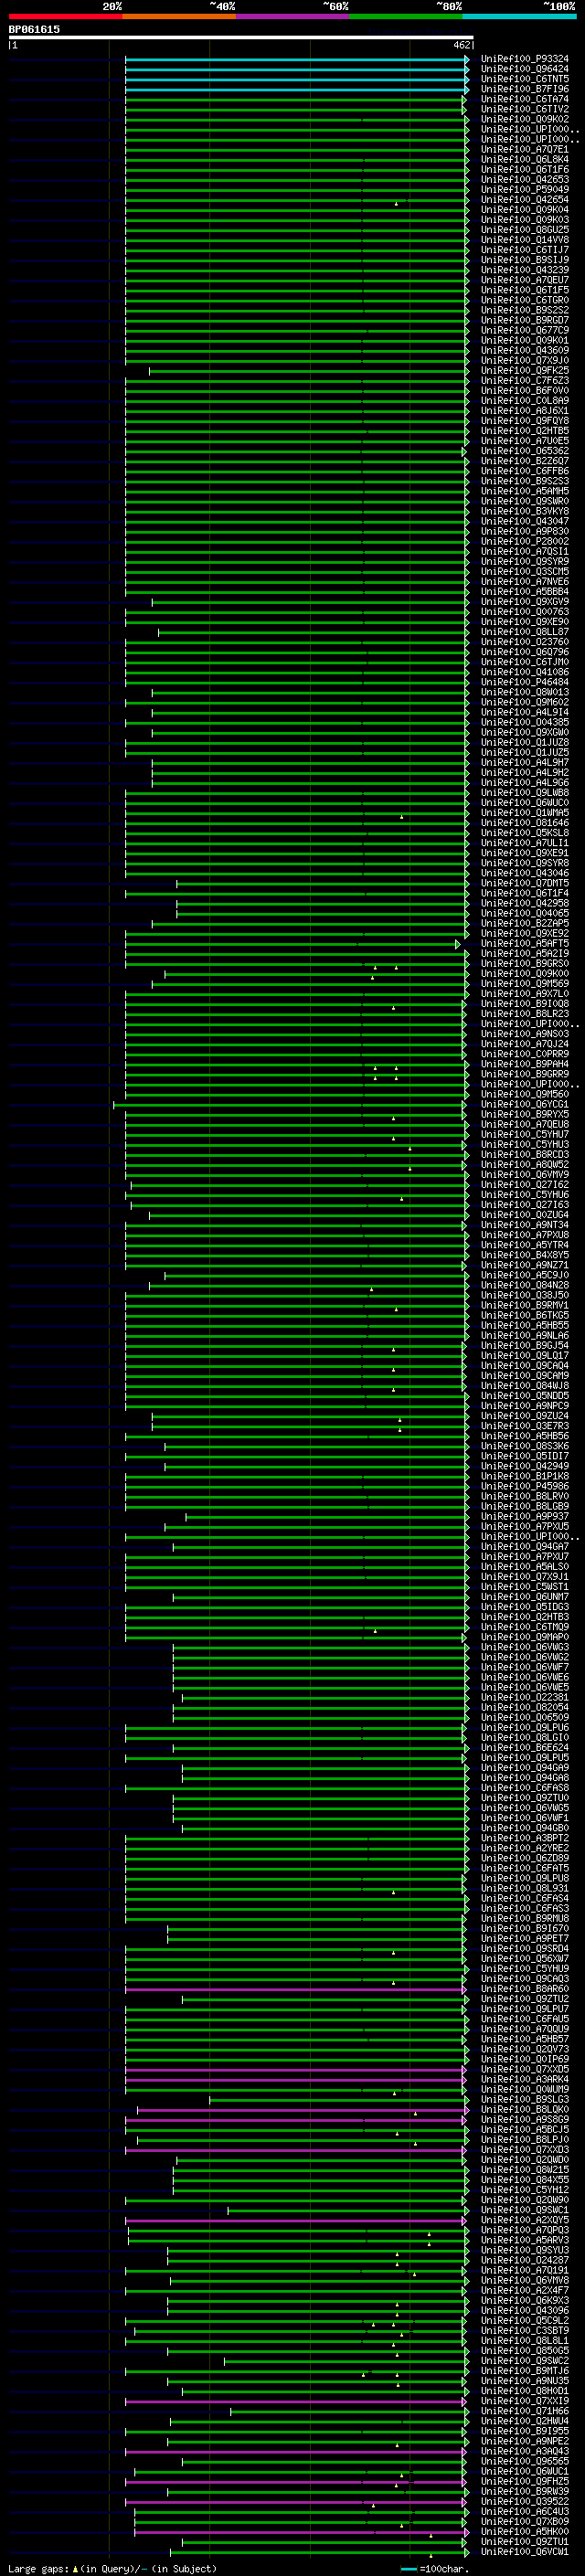Screen dimensions: 585x2576
Task: Select label UniRef100_Q8GU25
Action: (525, 230)
